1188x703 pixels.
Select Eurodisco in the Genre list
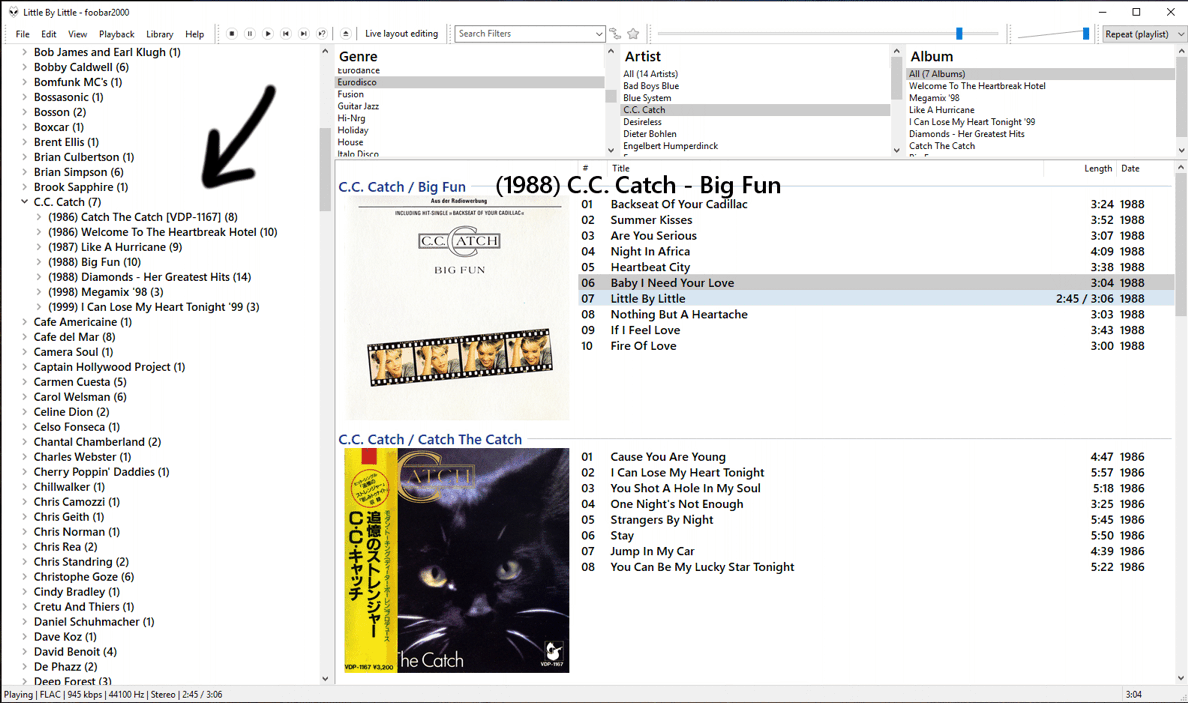coord(470,82)
